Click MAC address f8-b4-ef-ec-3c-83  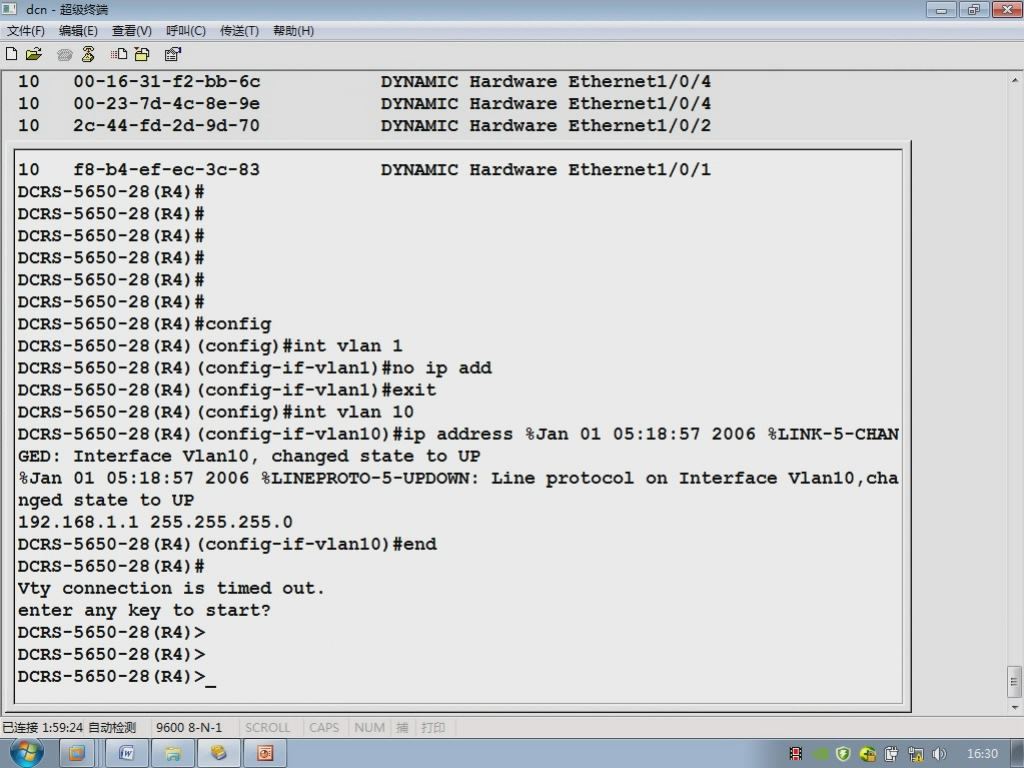tap(167, 170)
